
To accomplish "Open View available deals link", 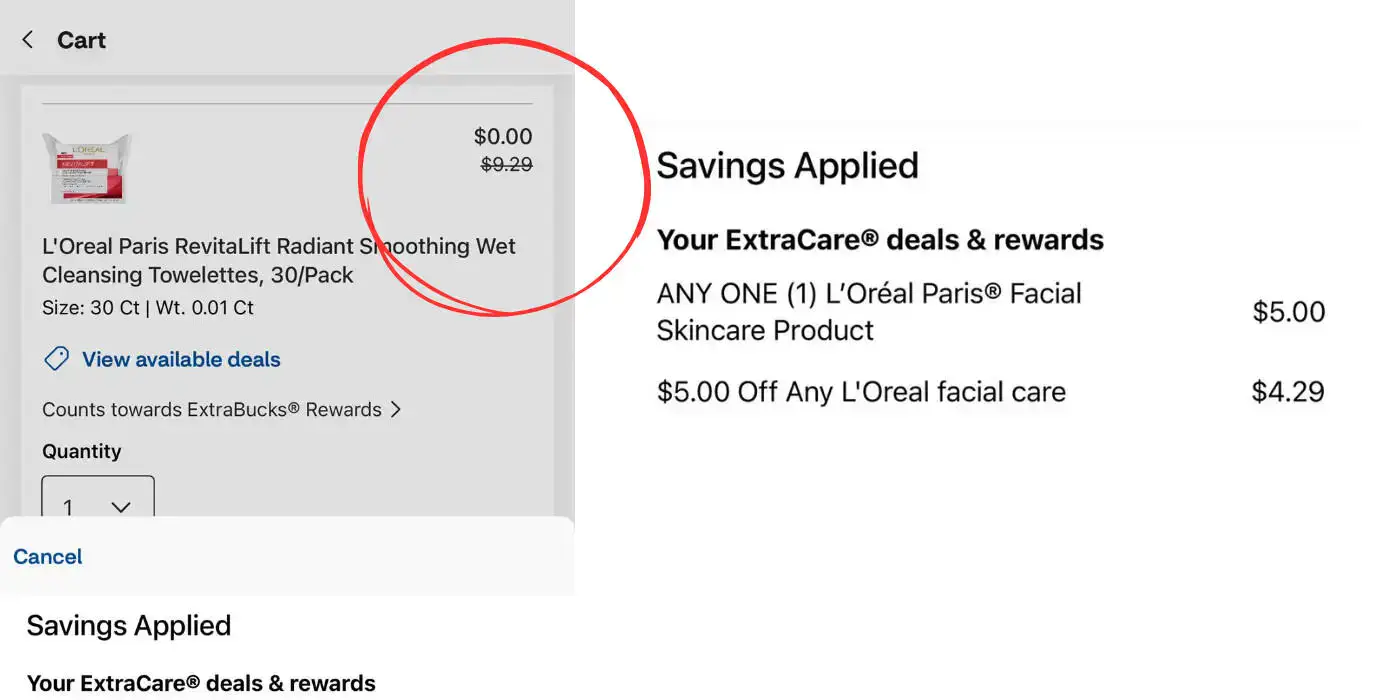I will (181, 359).
